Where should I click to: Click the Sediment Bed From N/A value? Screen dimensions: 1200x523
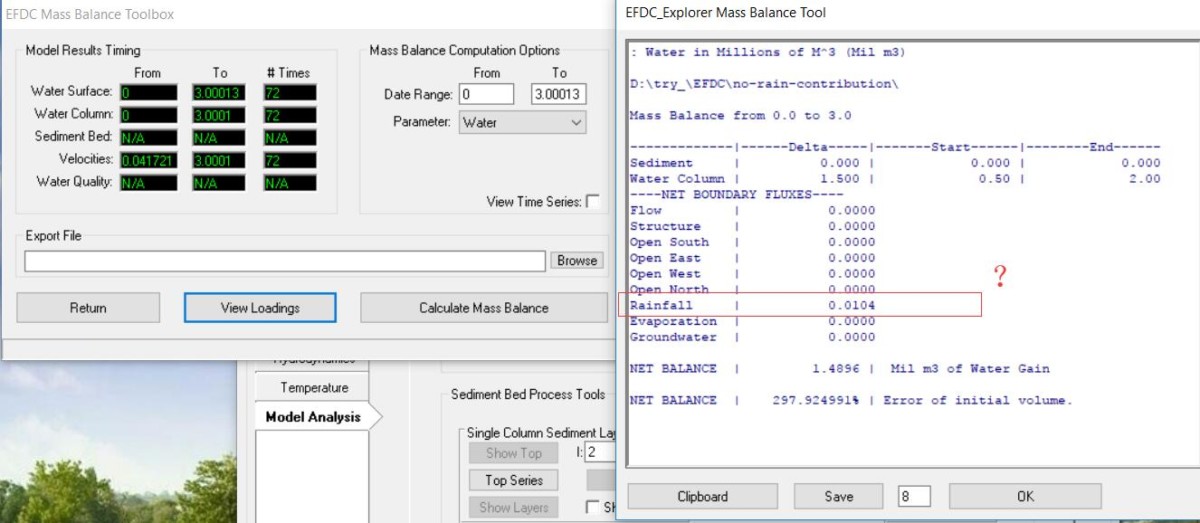148,137
